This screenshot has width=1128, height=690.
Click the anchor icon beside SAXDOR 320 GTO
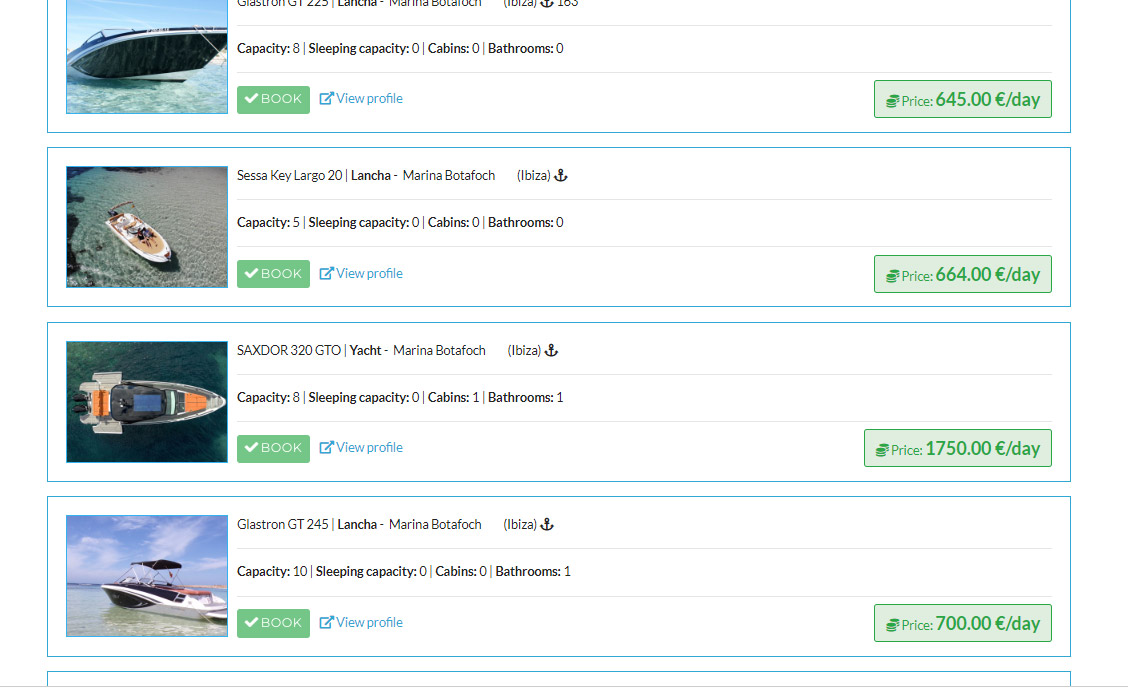(551, 350)
